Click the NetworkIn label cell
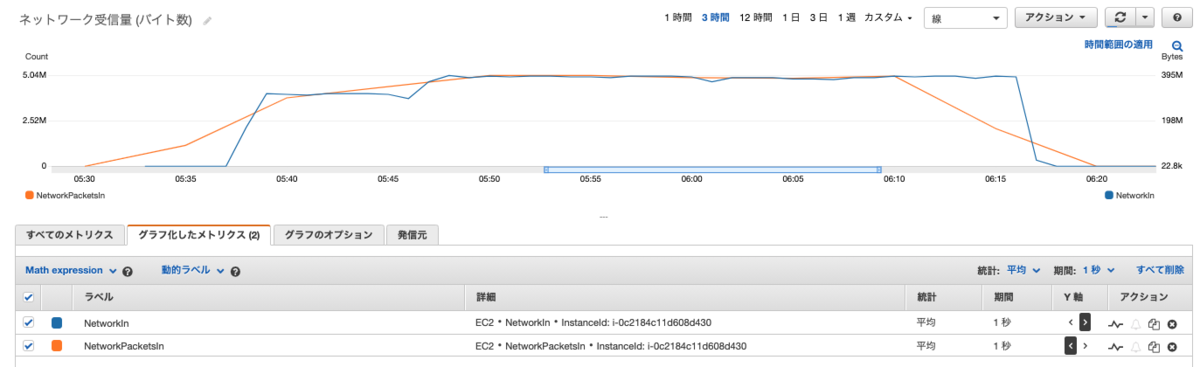The height and width of the screenshot is (367, 1200). (x=106, y=323)
